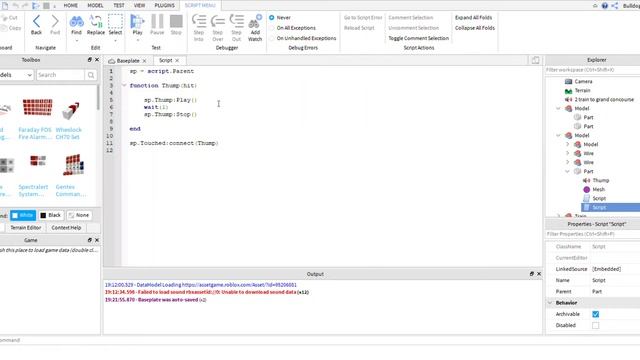Undock the Toolbox panel
This screenshot has height=360, width=640.
[89, 60]
